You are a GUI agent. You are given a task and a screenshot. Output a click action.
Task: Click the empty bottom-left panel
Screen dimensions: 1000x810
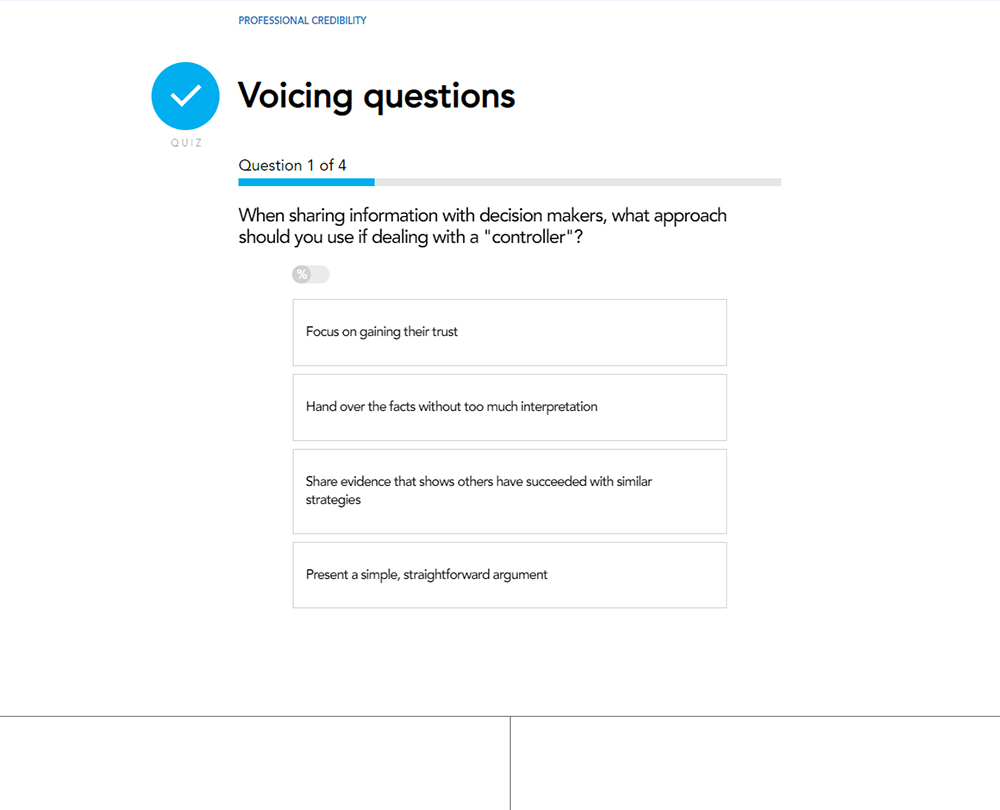pyautogui.click(x=254, y=763)
